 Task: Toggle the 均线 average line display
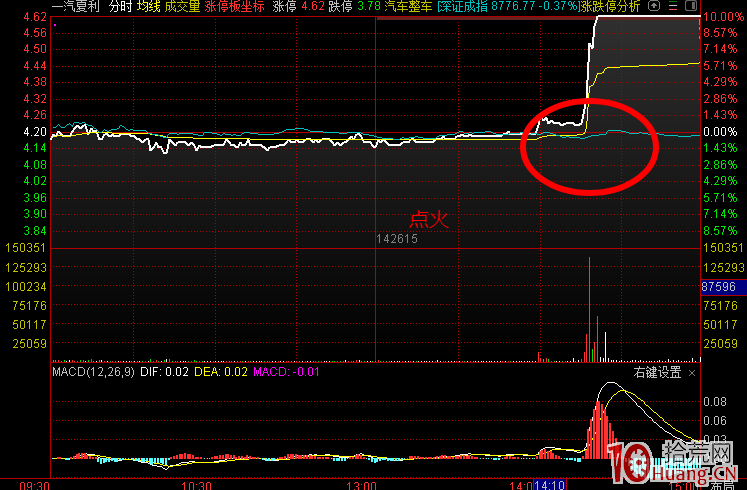click(147, 6)
